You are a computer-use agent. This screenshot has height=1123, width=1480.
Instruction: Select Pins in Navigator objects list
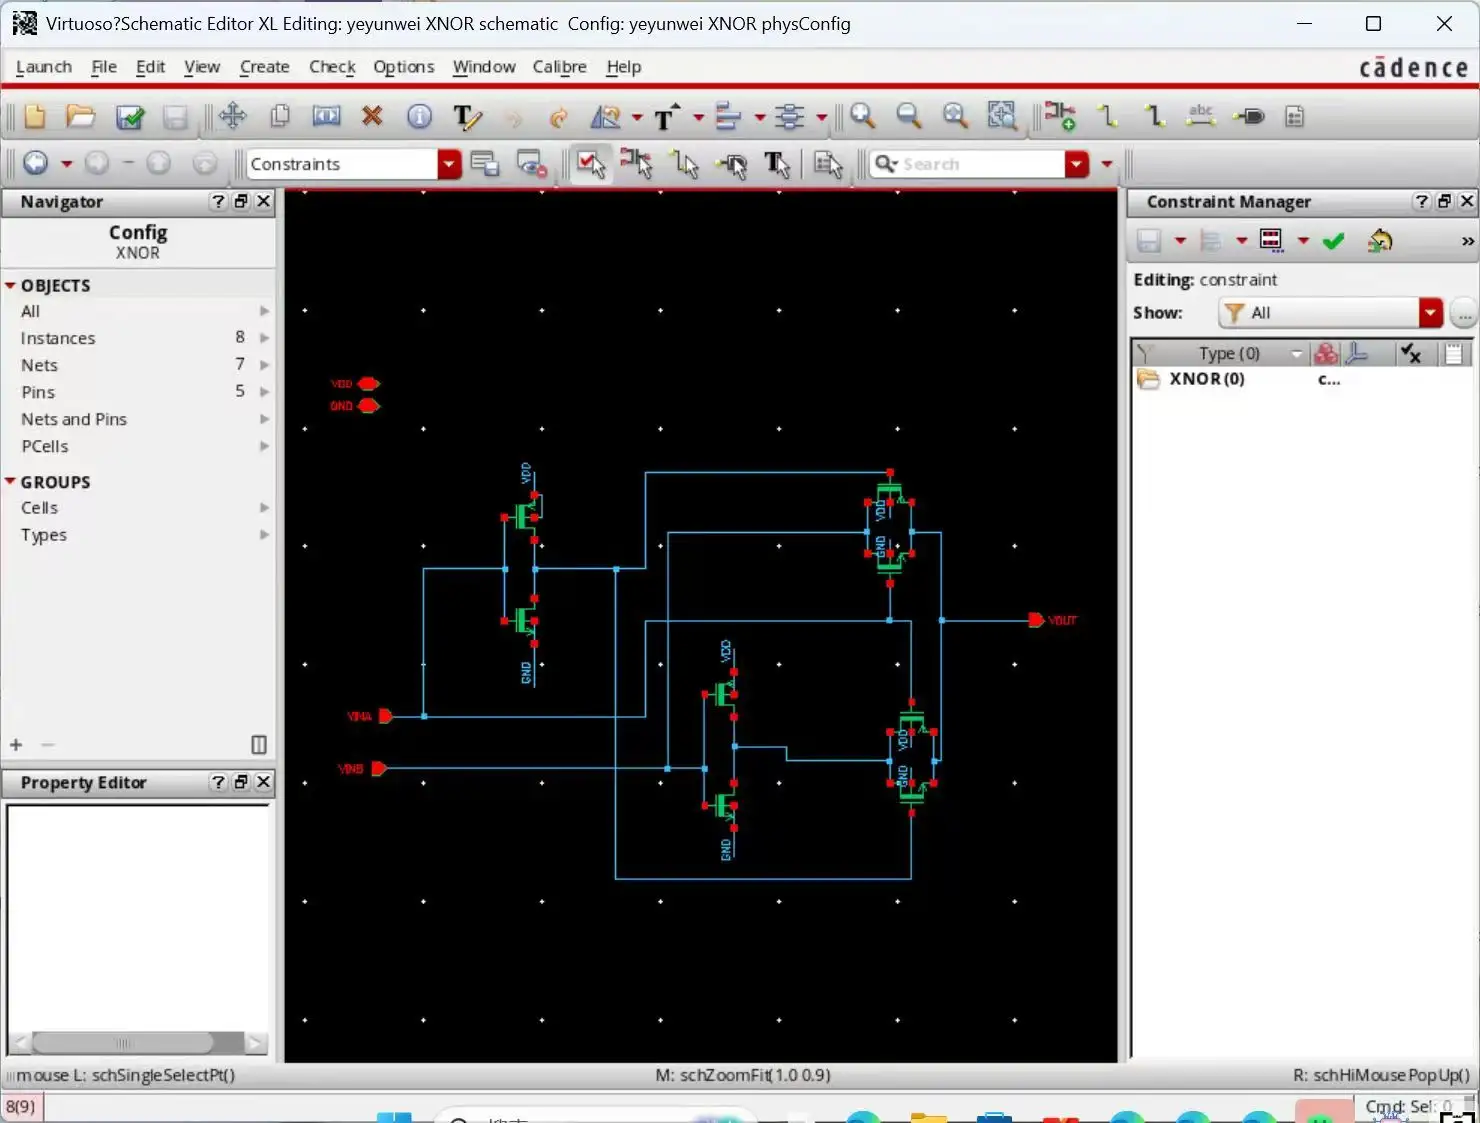point(38,392)
